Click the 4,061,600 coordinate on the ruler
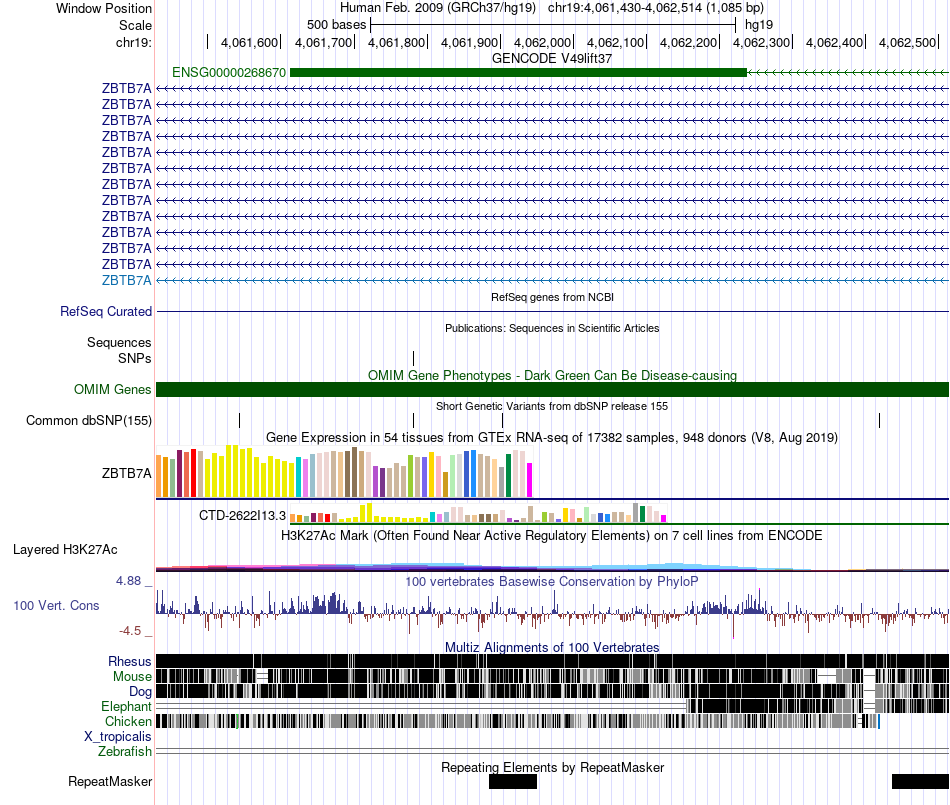Viewport: 950px width, 805px height. click(x=249, y=42)
